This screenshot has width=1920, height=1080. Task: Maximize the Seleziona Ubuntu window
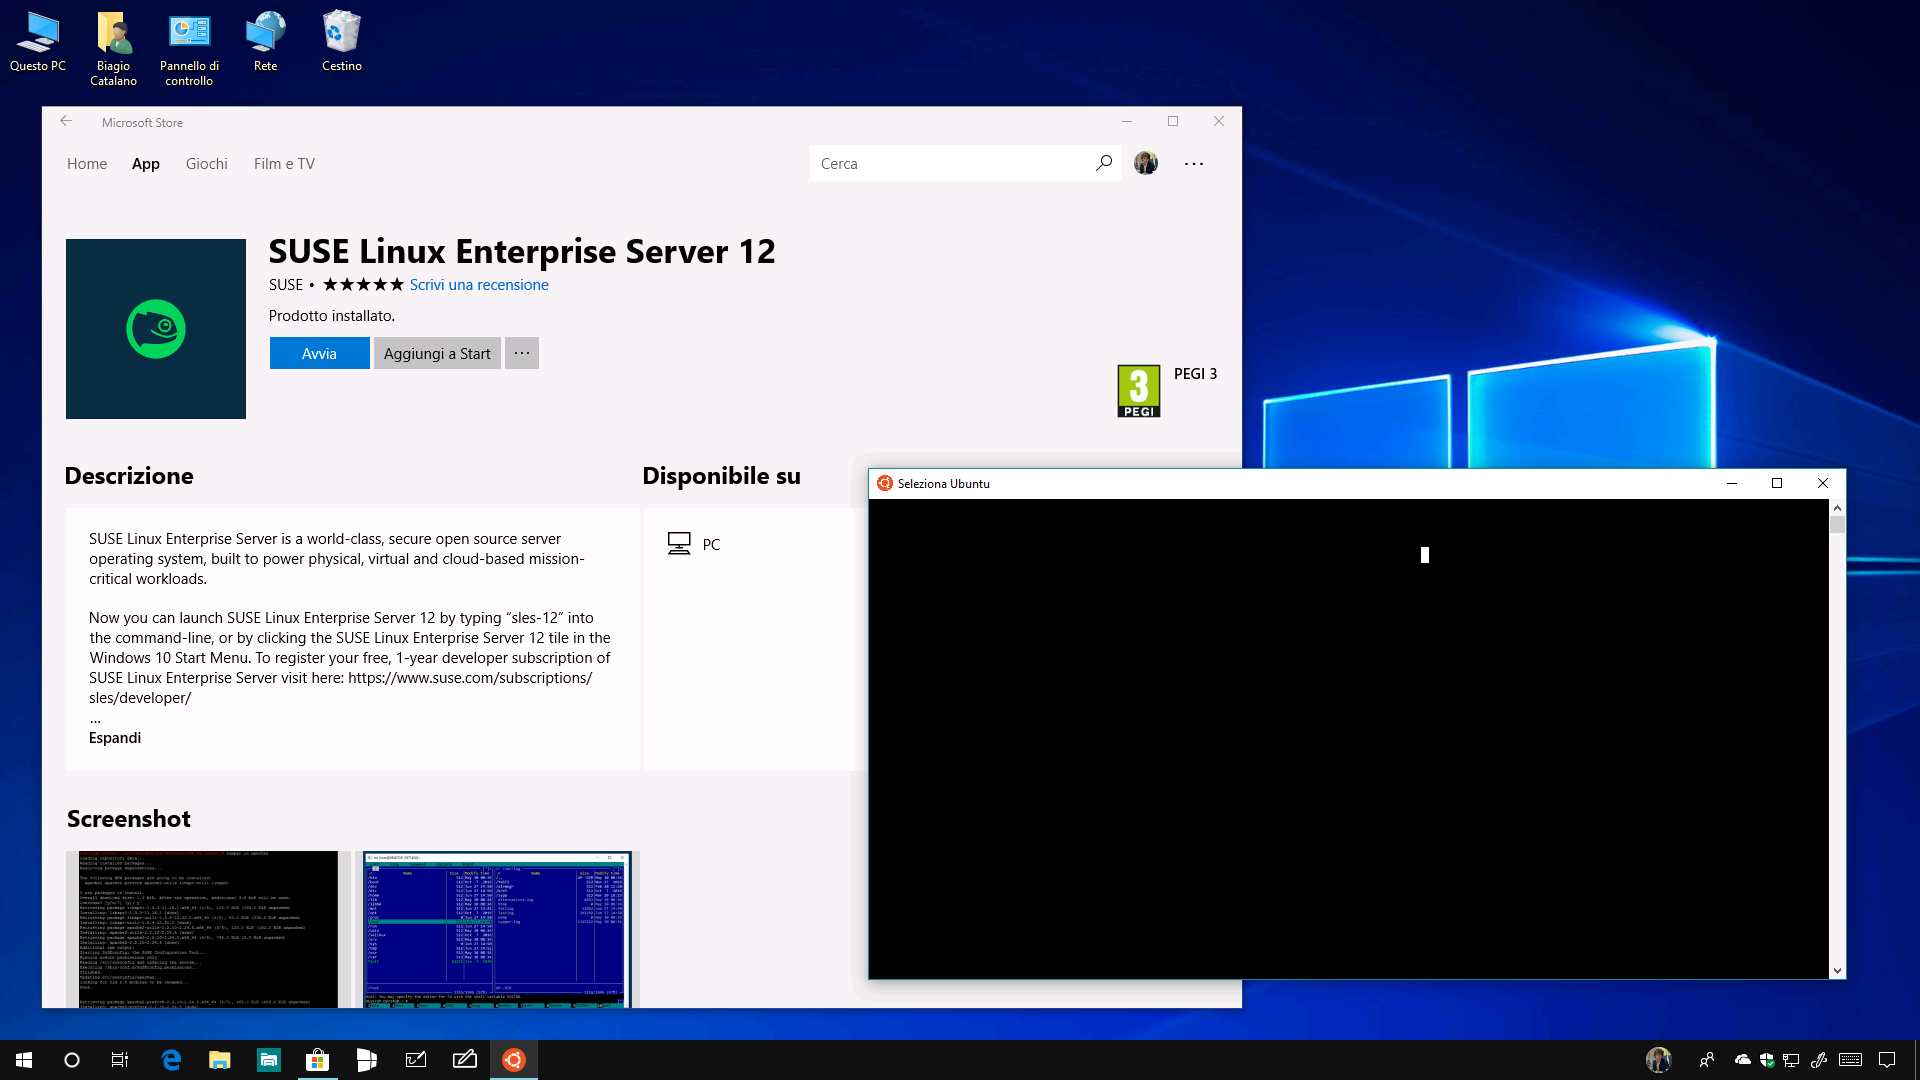pyautogui.click(x=1777, y=483)
